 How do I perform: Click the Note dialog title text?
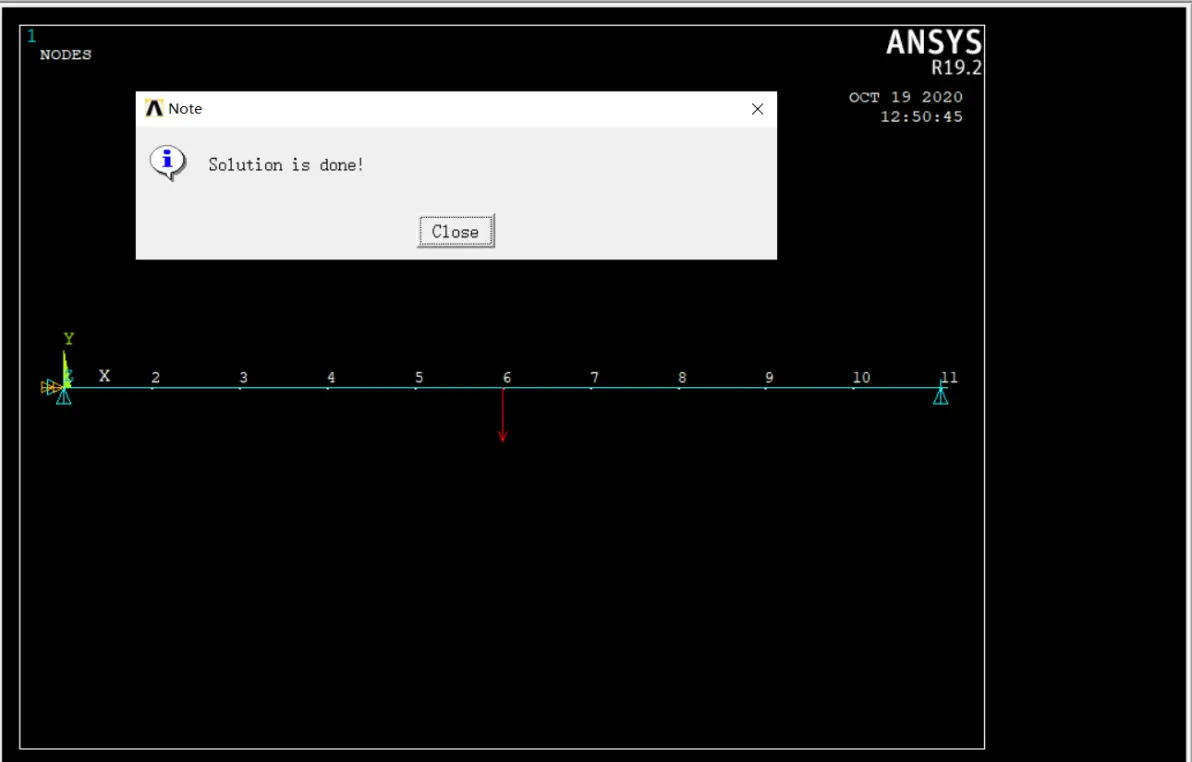185,109
